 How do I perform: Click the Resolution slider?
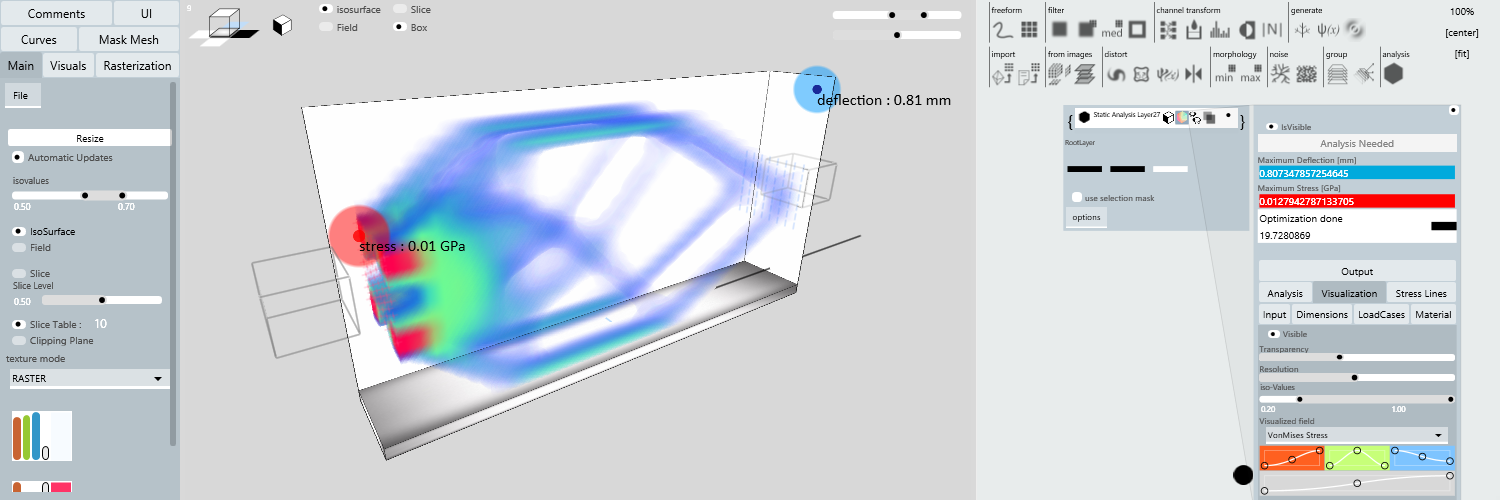point(1356,377)
